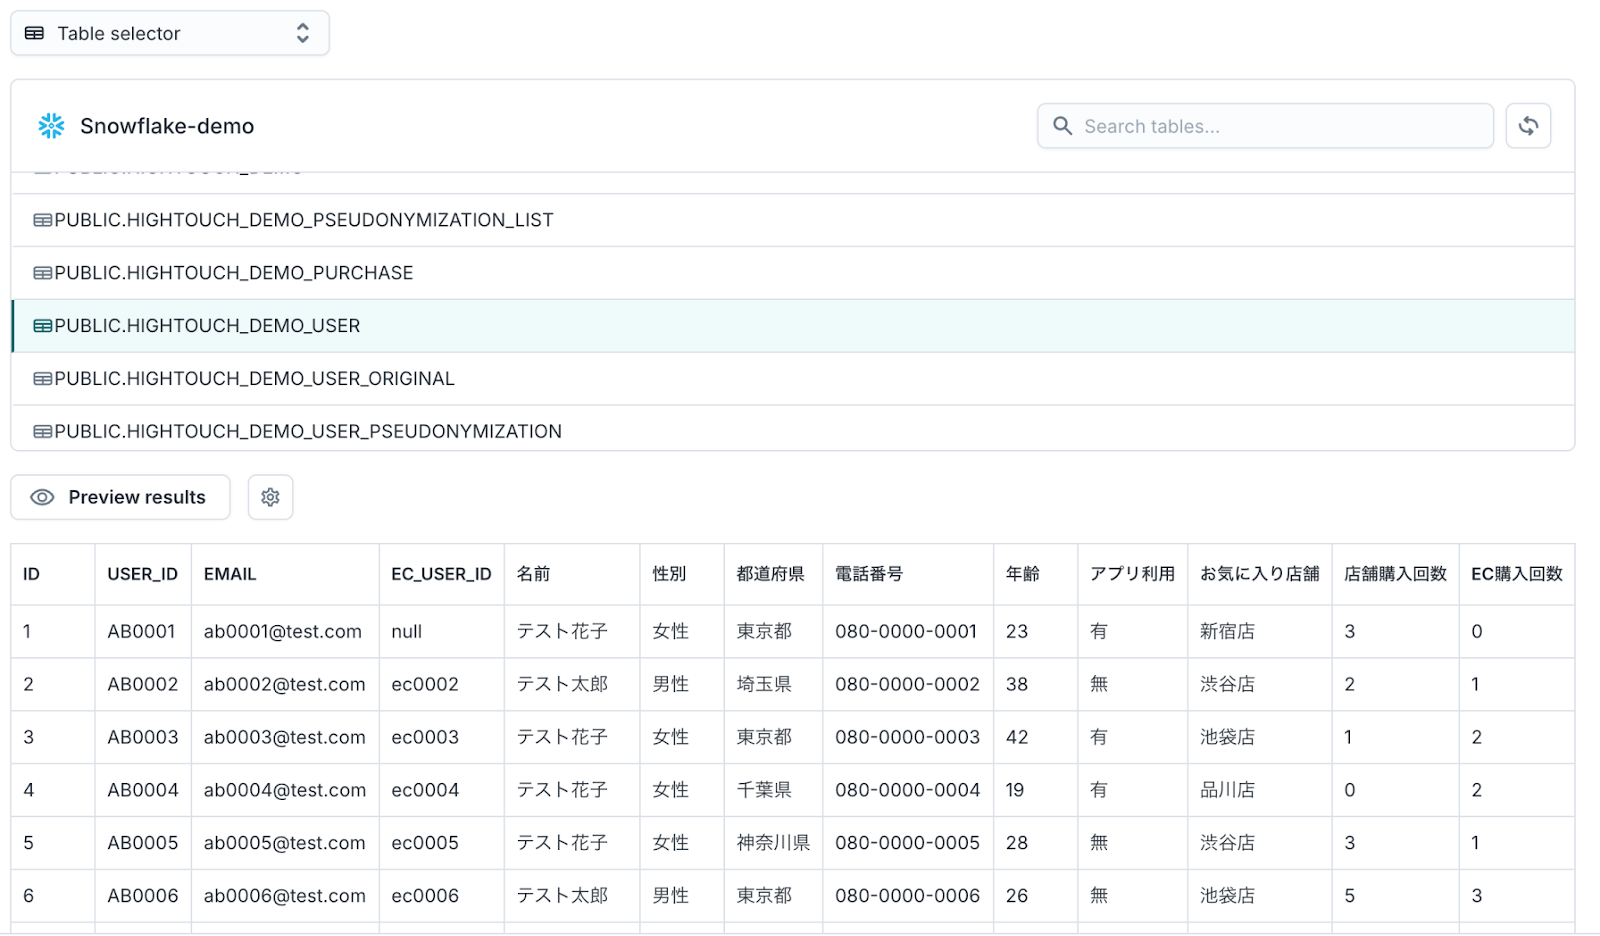Image resolution: width=1600 pixels, height=936 pixels.
Task: Click the USER_ID column header
Action: 142,574
